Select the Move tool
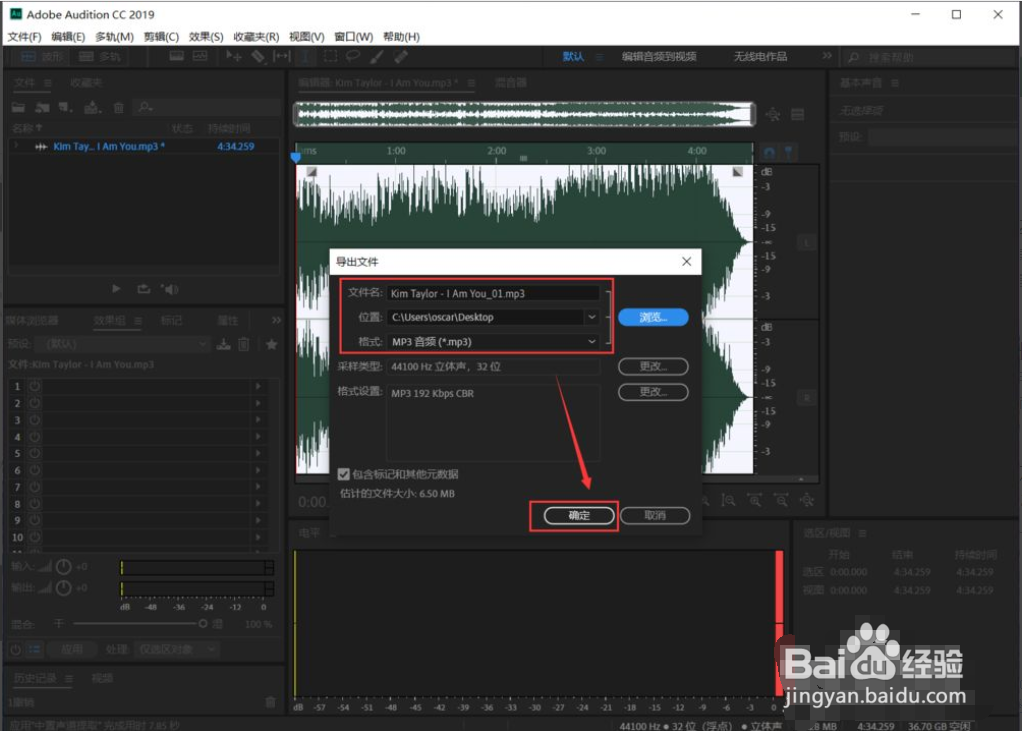Image resolution: width=1022 pixels, height=731 pixels. (233, 57)
